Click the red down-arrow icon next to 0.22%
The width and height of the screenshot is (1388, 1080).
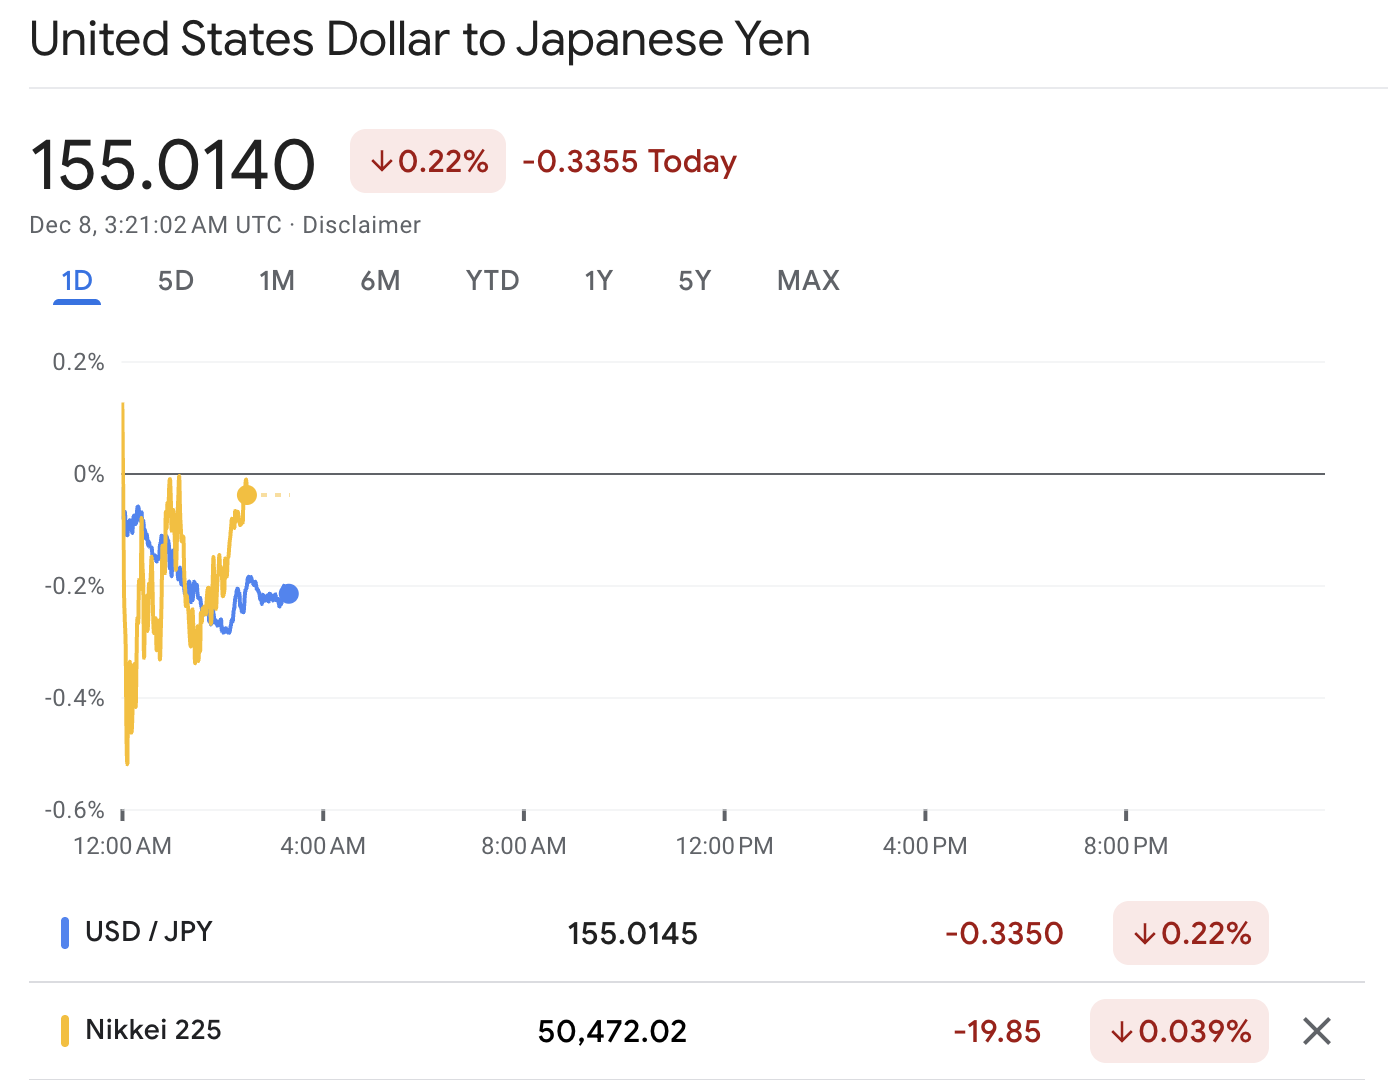[x=383, y=160]
